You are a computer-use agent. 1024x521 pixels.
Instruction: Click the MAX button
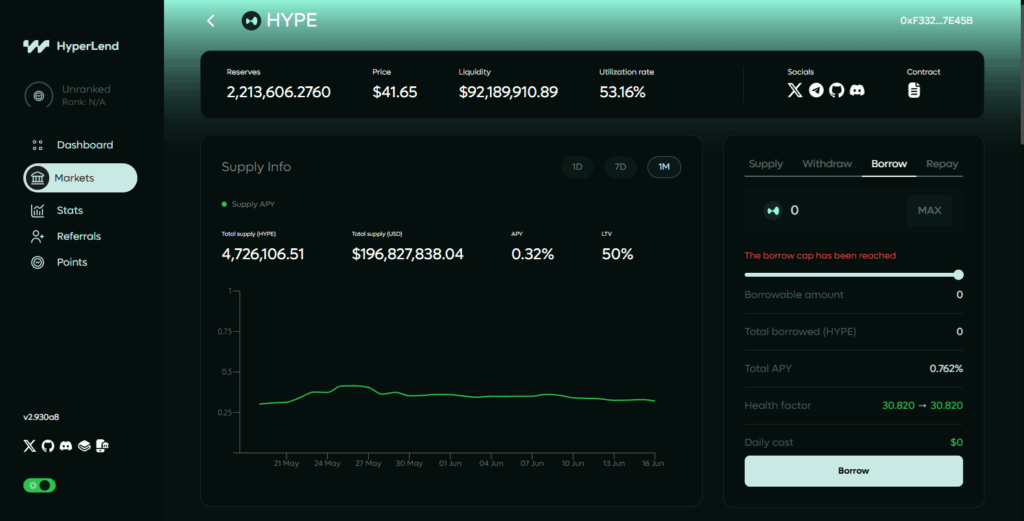pyautogui.click(x=929, y=210)
